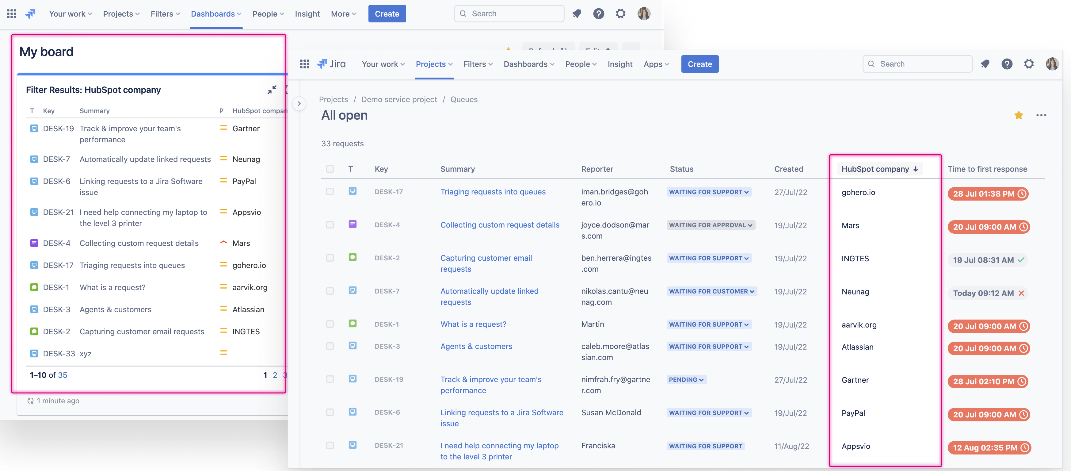Screen dimensions: 1071x471
Task: Open Pending status dropdown on DESK-19
Action: (686, 379)
